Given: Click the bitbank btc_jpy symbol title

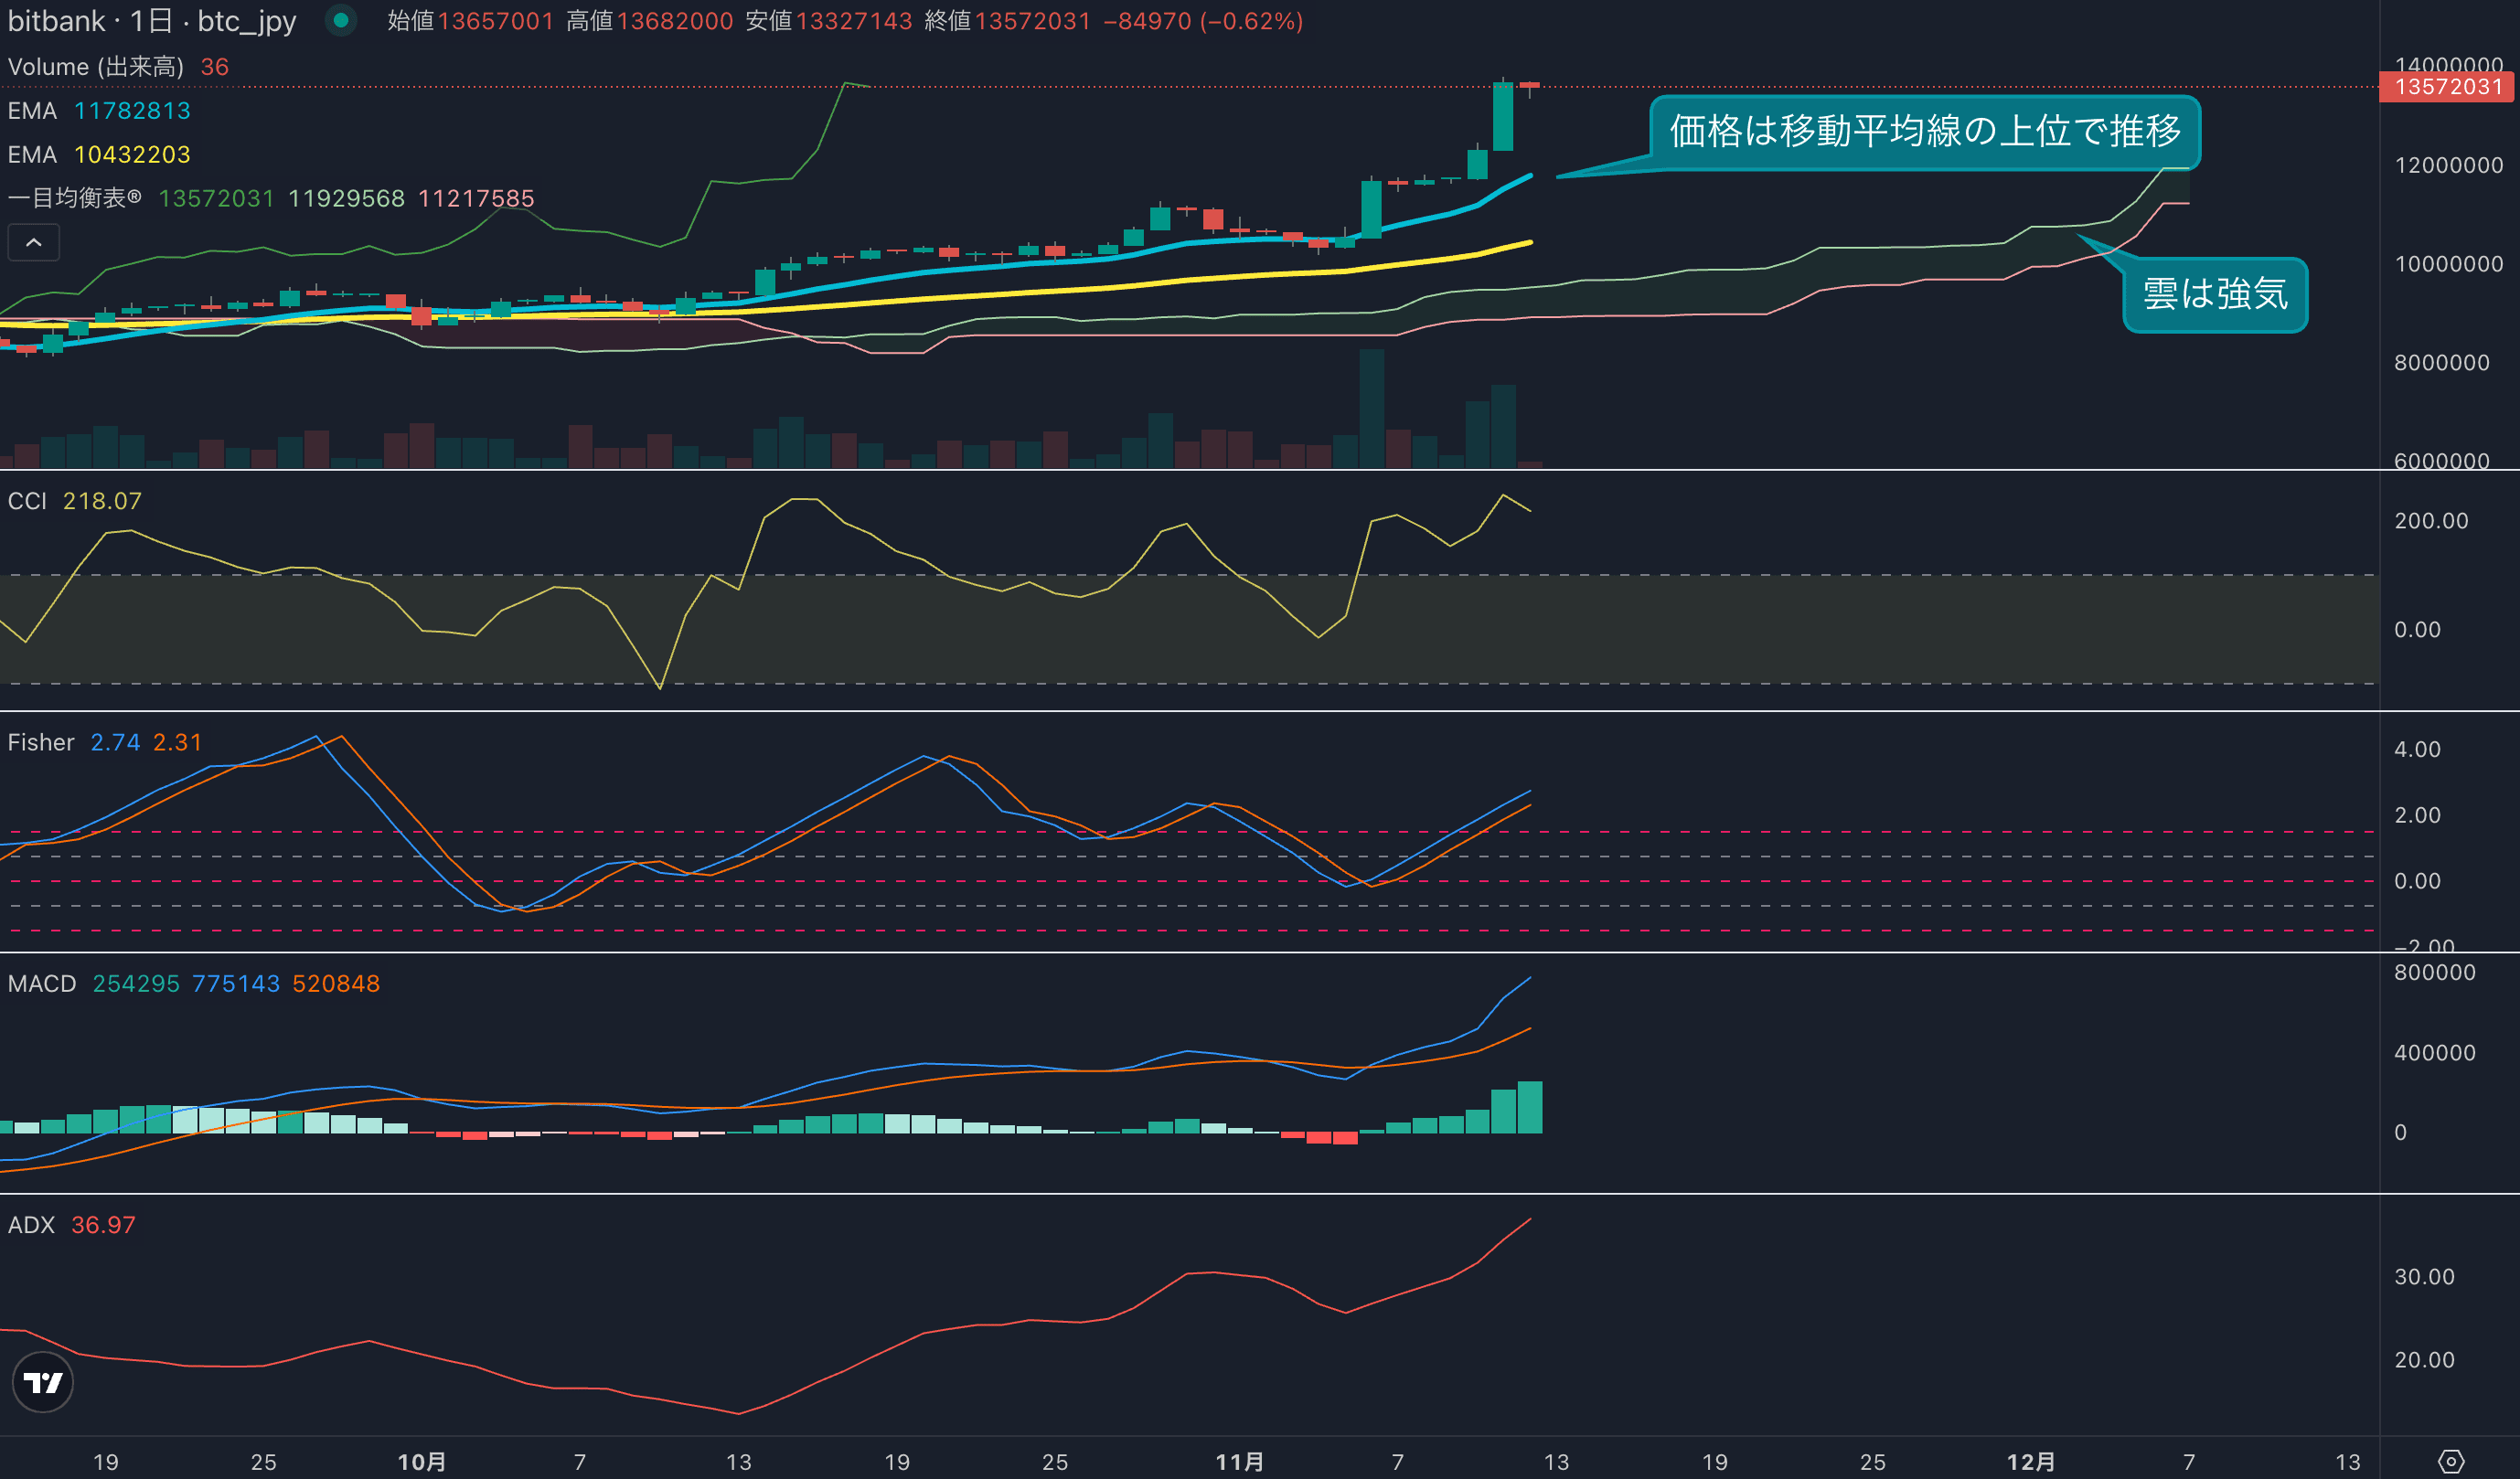Looking at the screenshot, I should tap(152, 21).
